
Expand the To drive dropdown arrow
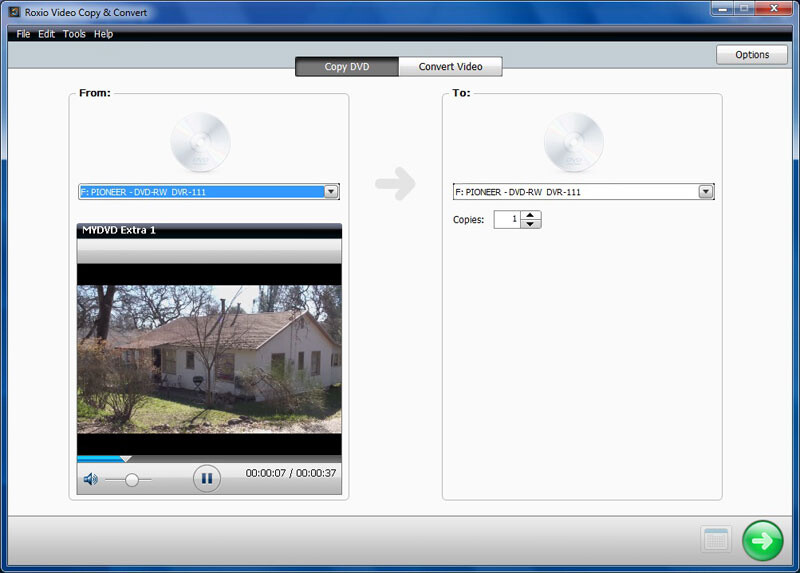706,192
